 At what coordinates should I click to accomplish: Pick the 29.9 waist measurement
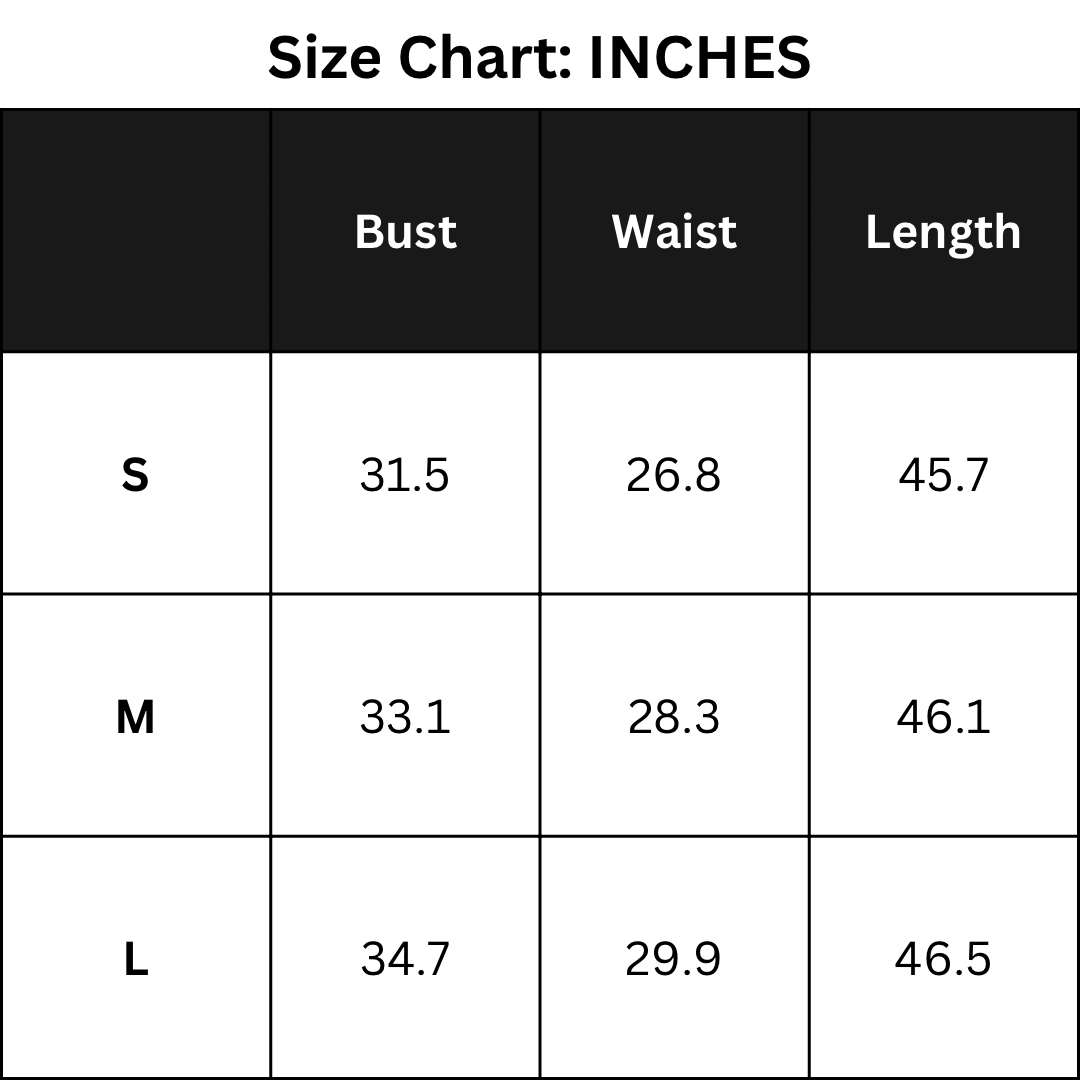(x=673, y=960)
